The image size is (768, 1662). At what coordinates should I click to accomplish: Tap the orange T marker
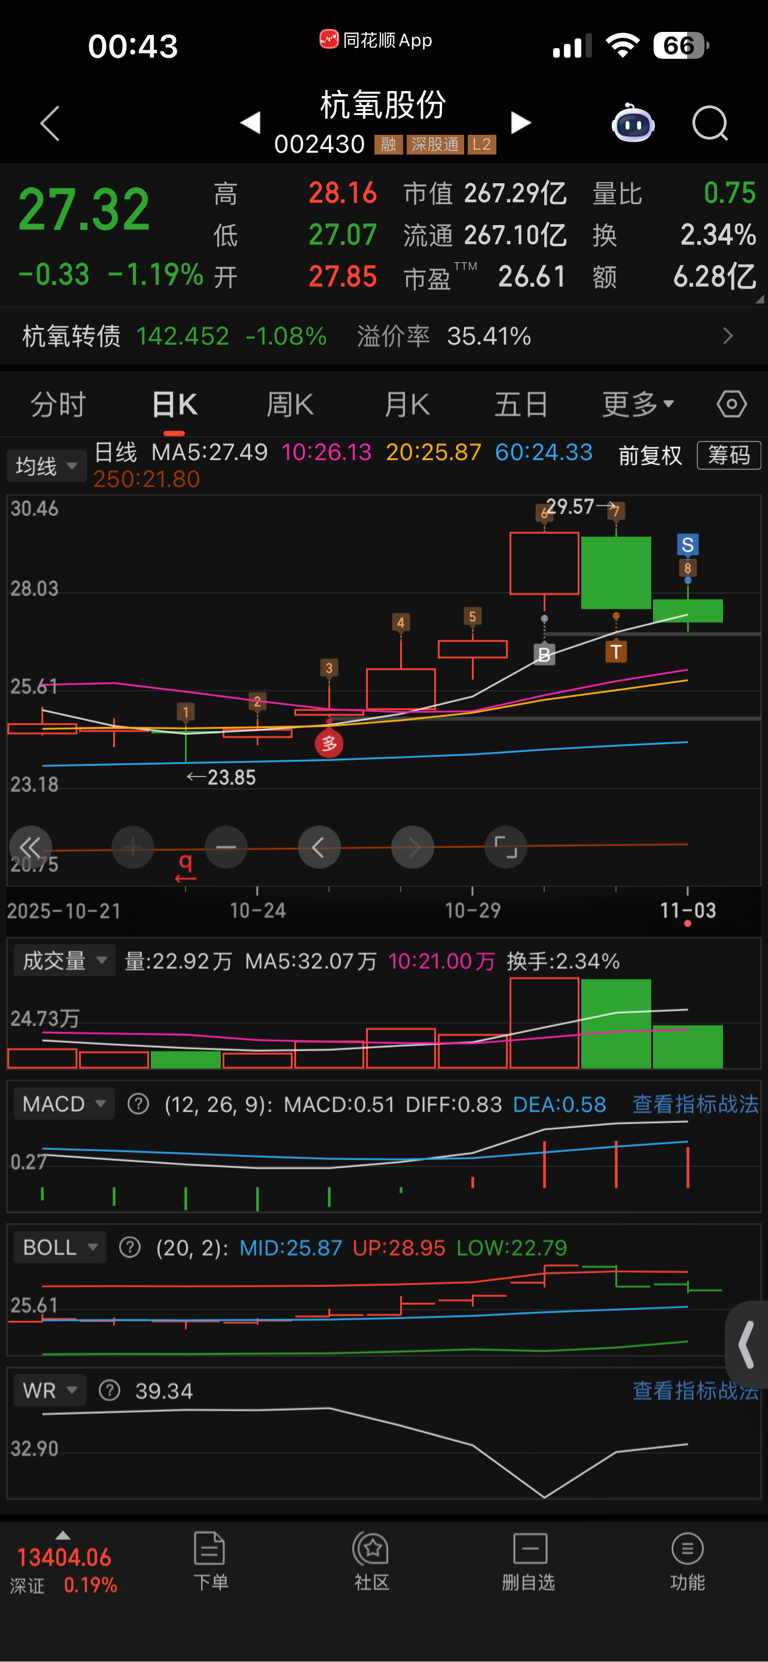click(x=616, y=652)
